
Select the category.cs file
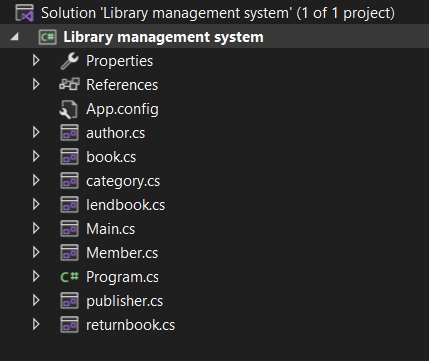tap(123, 181)
